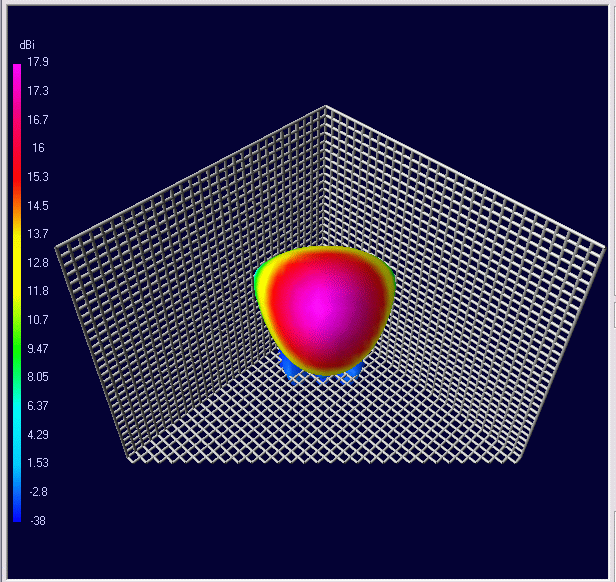Image resolution: width=616 pixels, height=582 pixels.
Task: Click the '12.8' scale value
Action: click(38, 263)
